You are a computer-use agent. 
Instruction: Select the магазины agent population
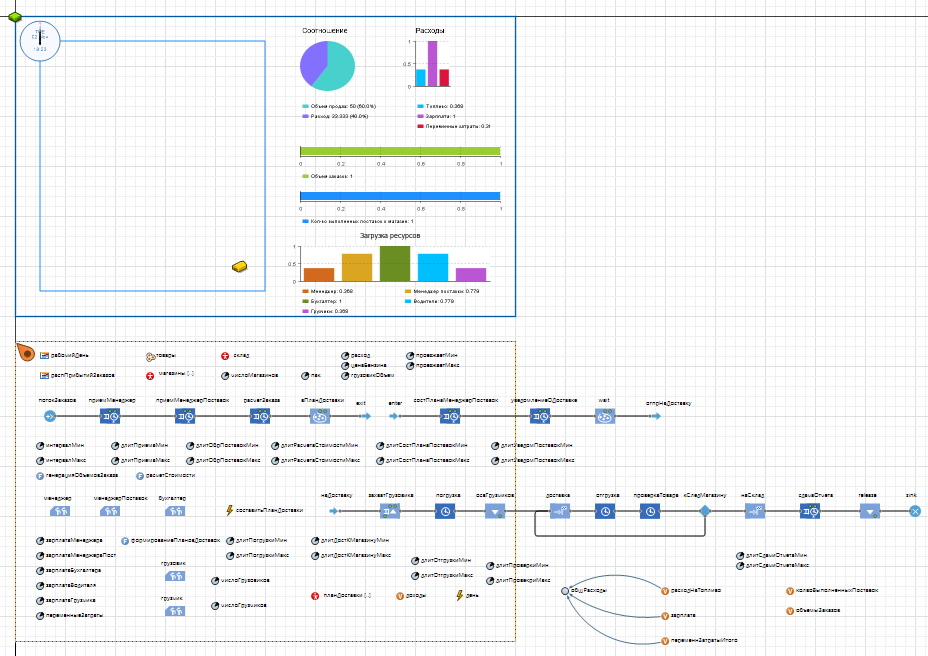pos(150,375)
